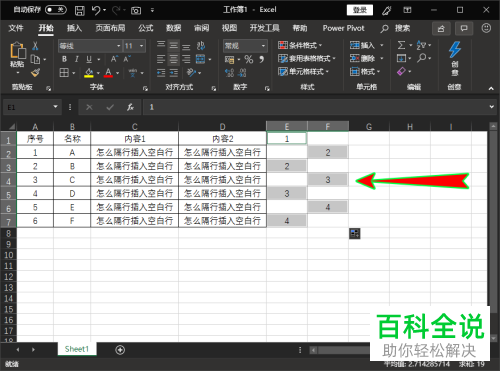Image resolution: width=500 pixels, height=371 pixels.
Task: Click the sign-in button
Action: 360,10
